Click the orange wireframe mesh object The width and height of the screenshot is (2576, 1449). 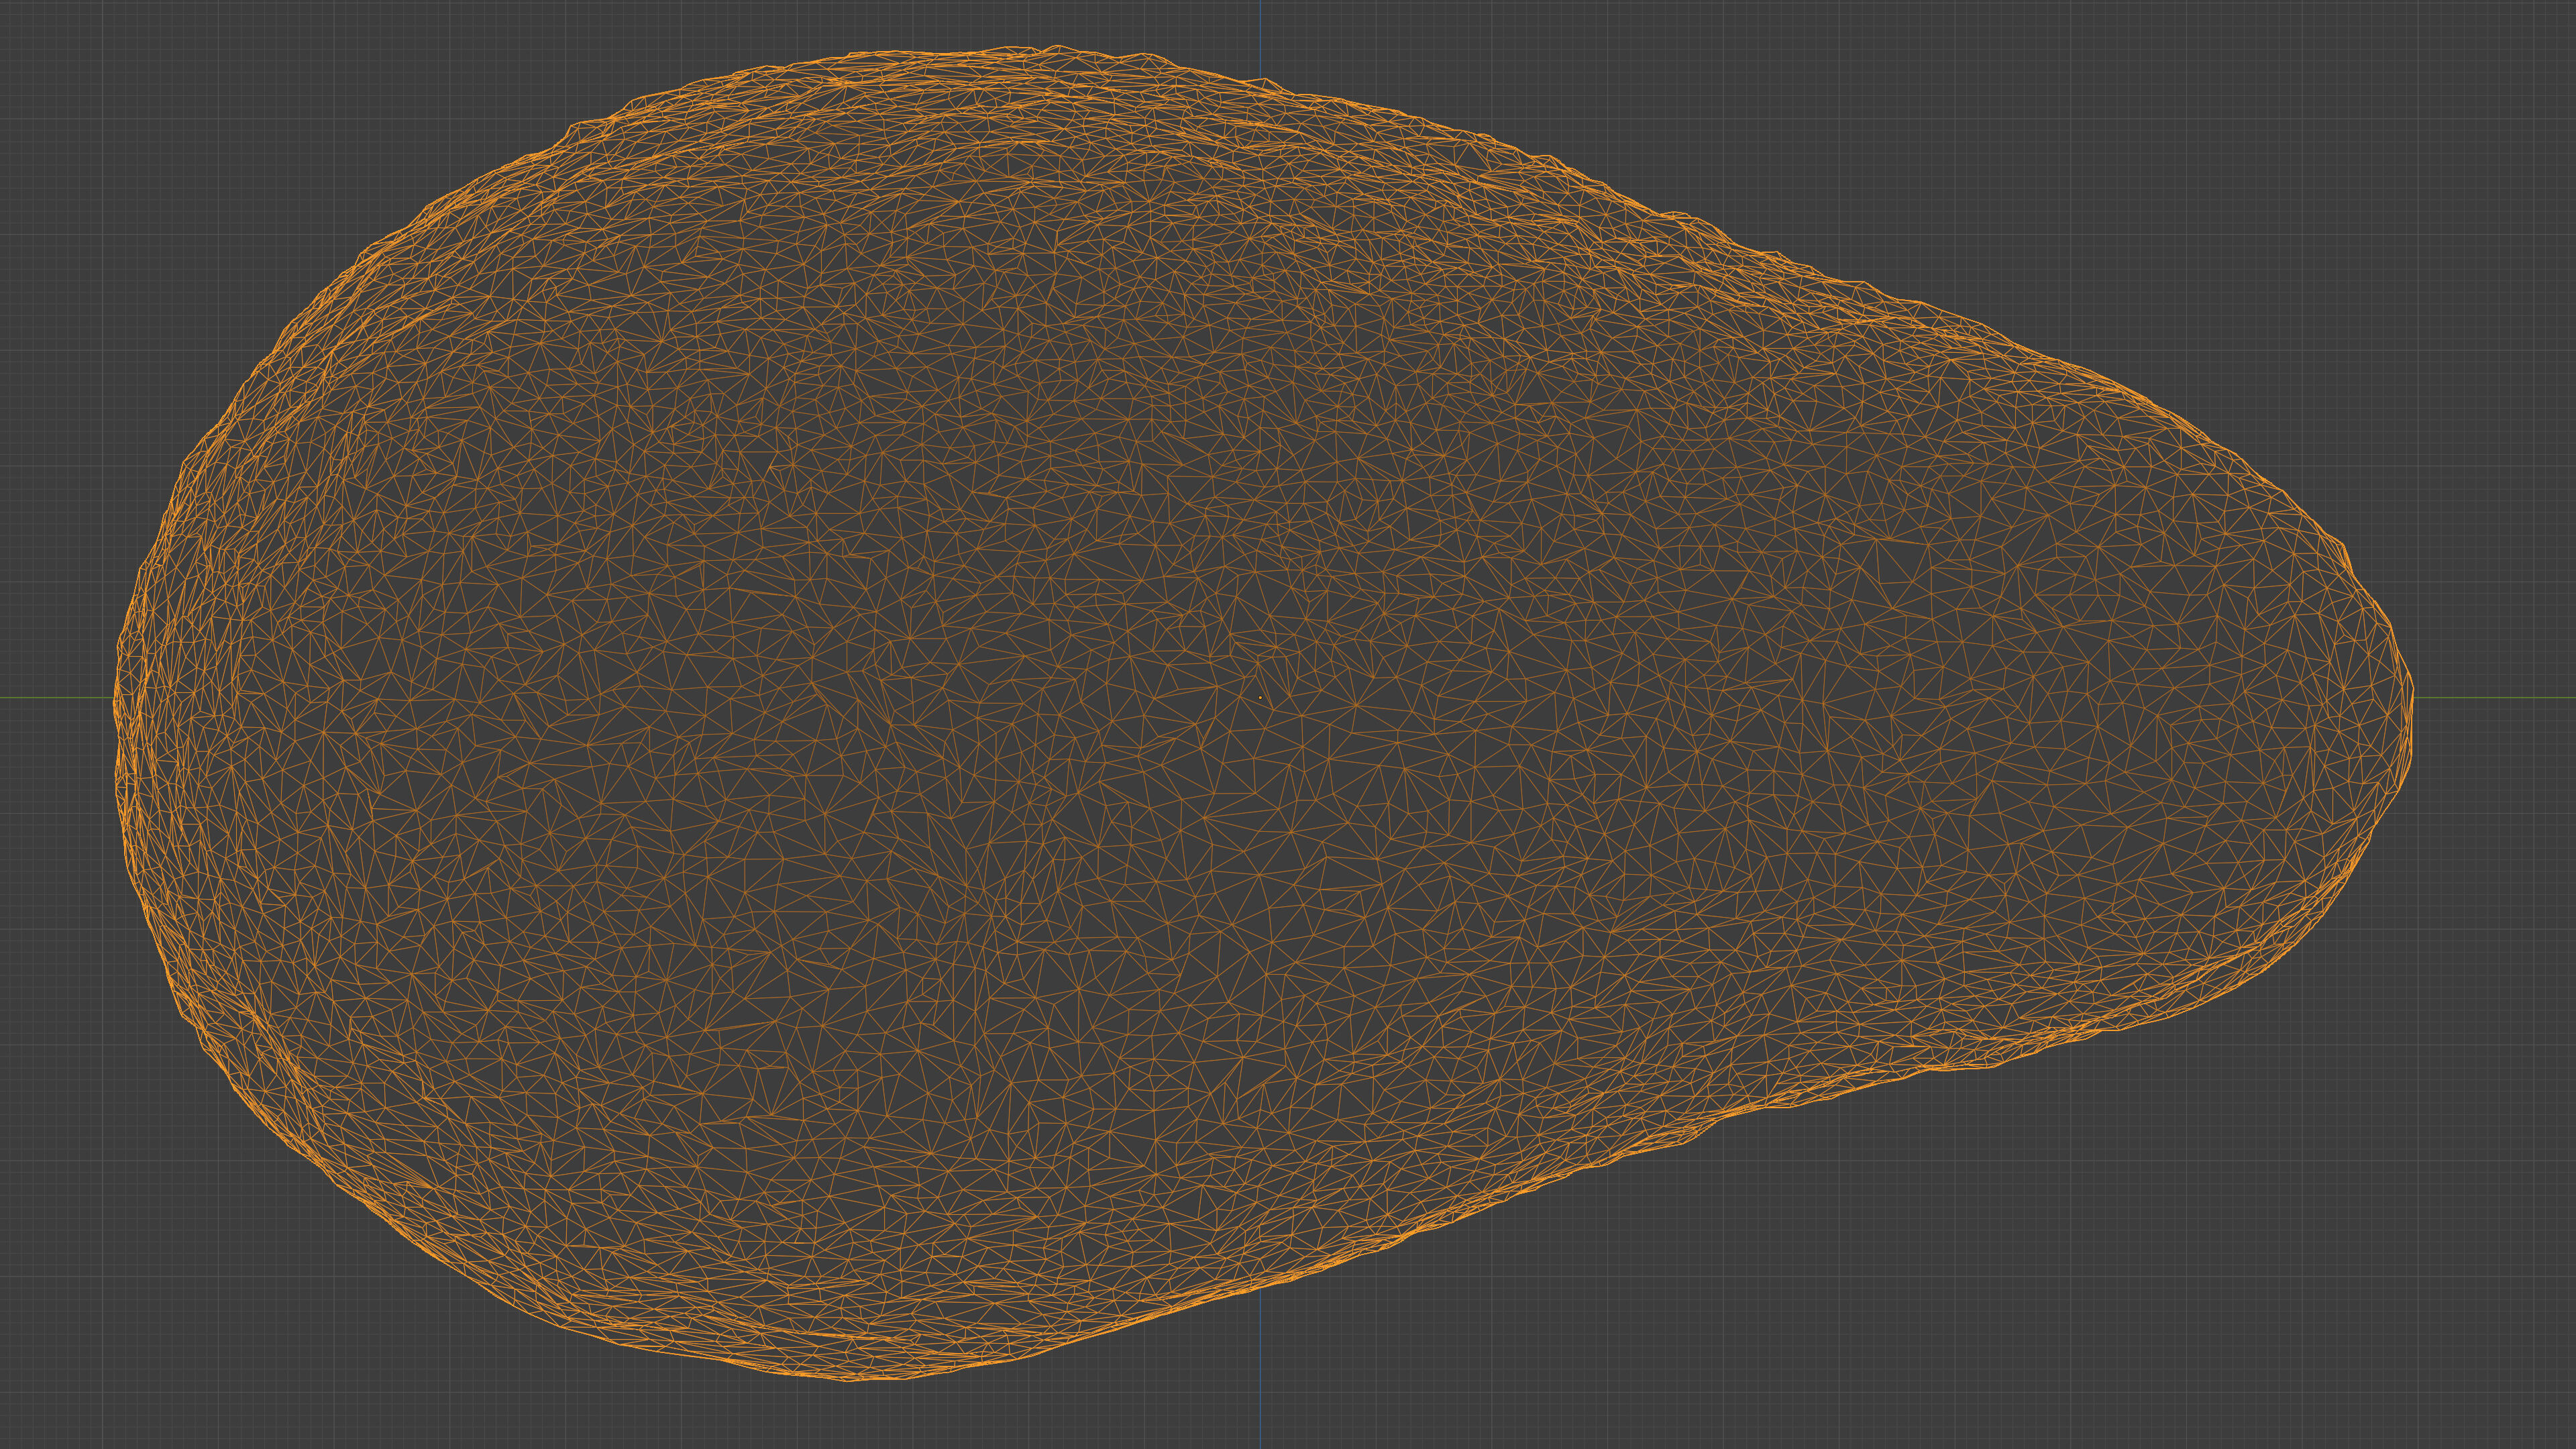tap(1262, 713)
